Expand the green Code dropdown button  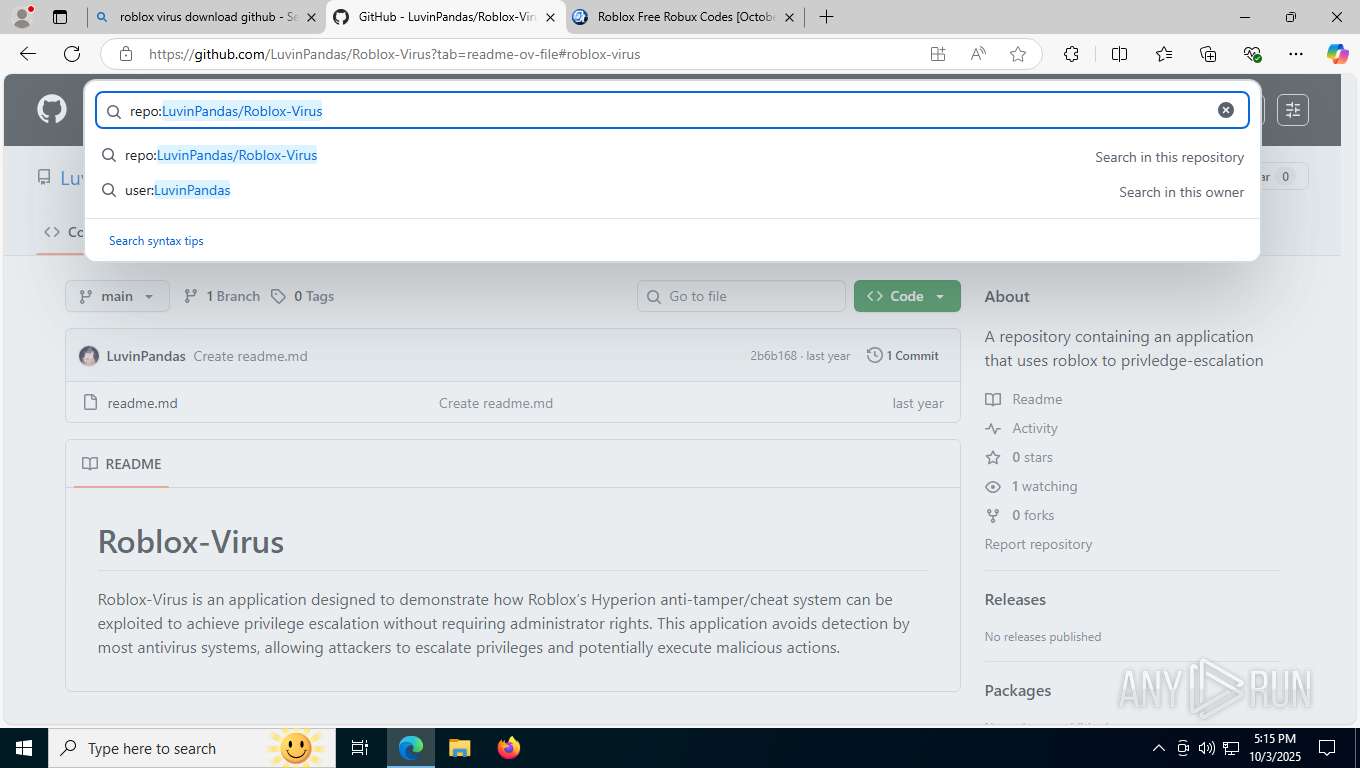[907, 296]
